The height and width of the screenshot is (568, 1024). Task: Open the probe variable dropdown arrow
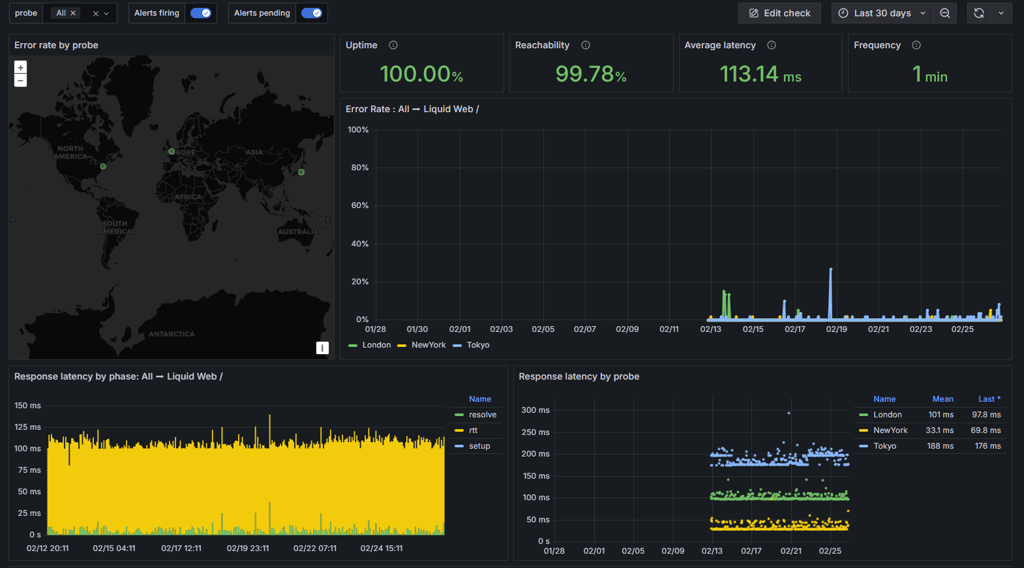point(106,13)
